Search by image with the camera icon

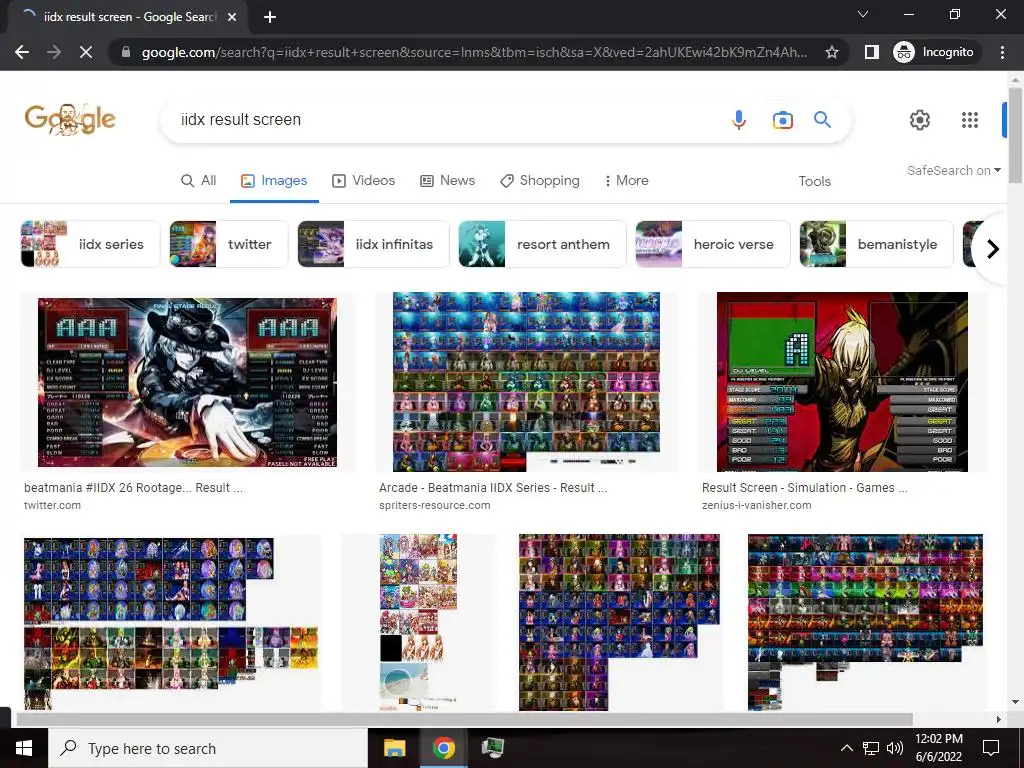pyautogui.click(x=782, y=120)
